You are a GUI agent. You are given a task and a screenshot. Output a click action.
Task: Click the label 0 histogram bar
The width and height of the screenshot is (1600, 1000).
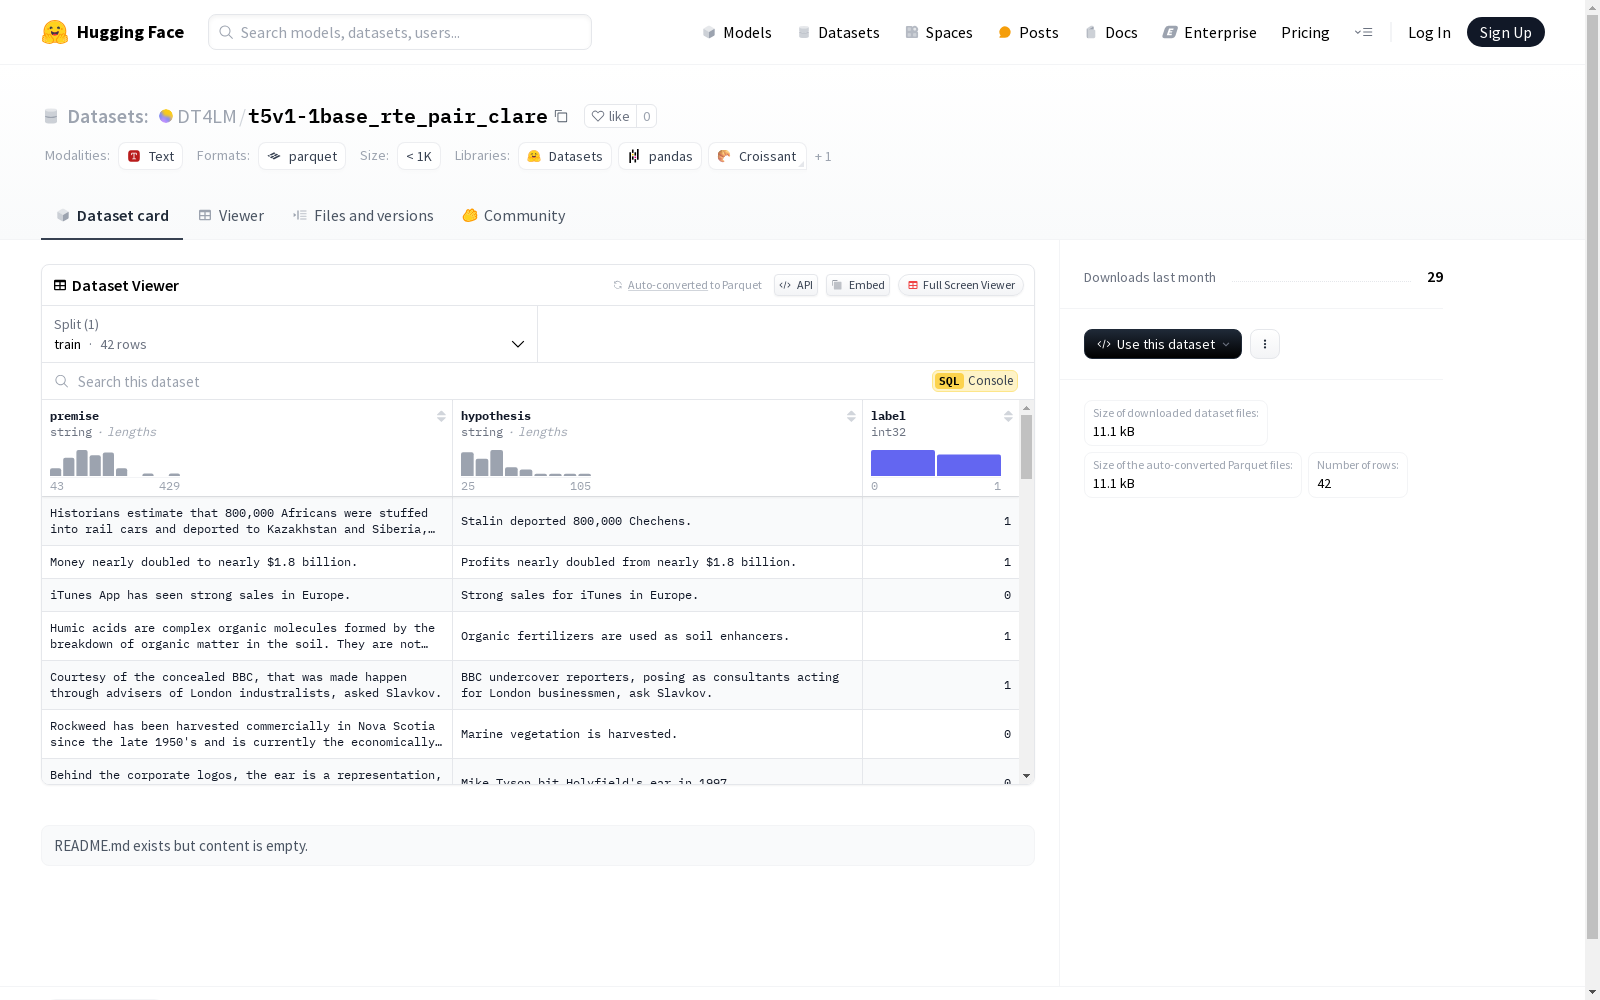coord(903,463)
